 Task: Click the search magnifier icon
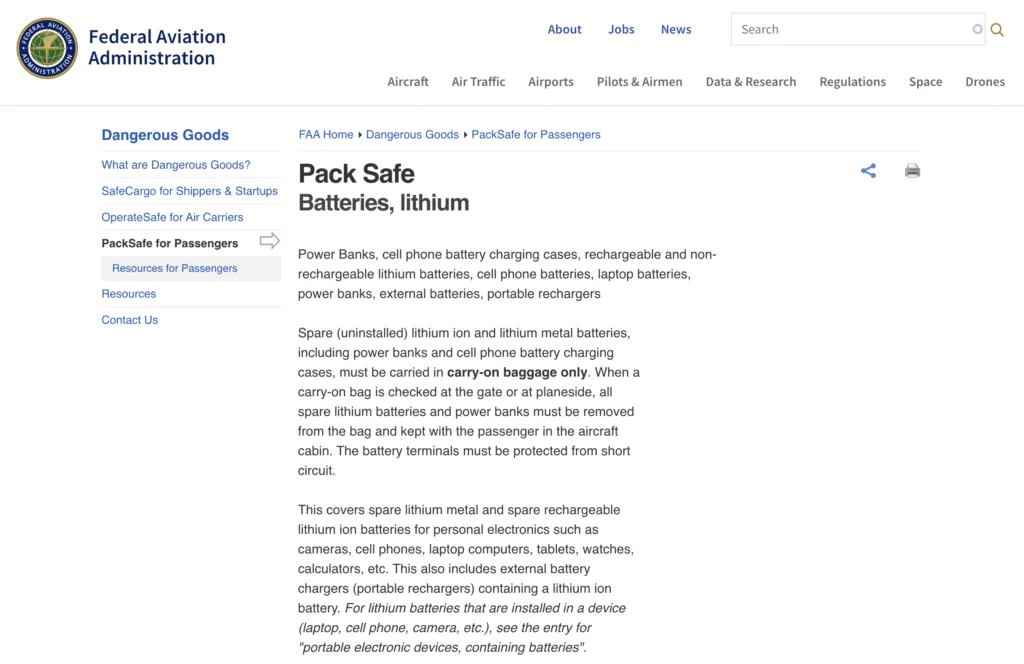997,29
